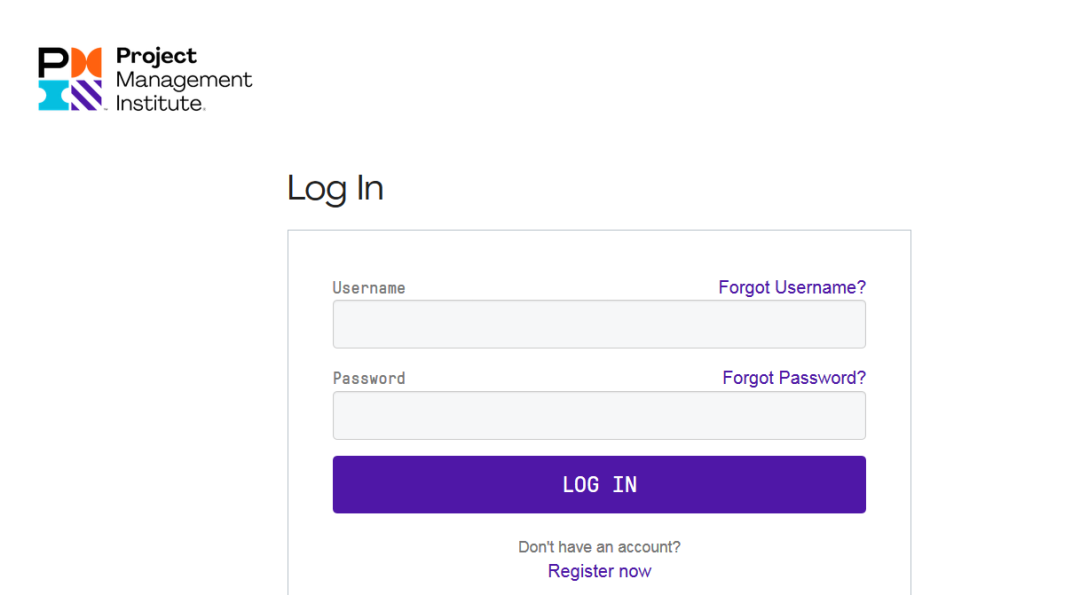Click the Password field label
The image size is (1080, 595).
click(x=368, y=379)
